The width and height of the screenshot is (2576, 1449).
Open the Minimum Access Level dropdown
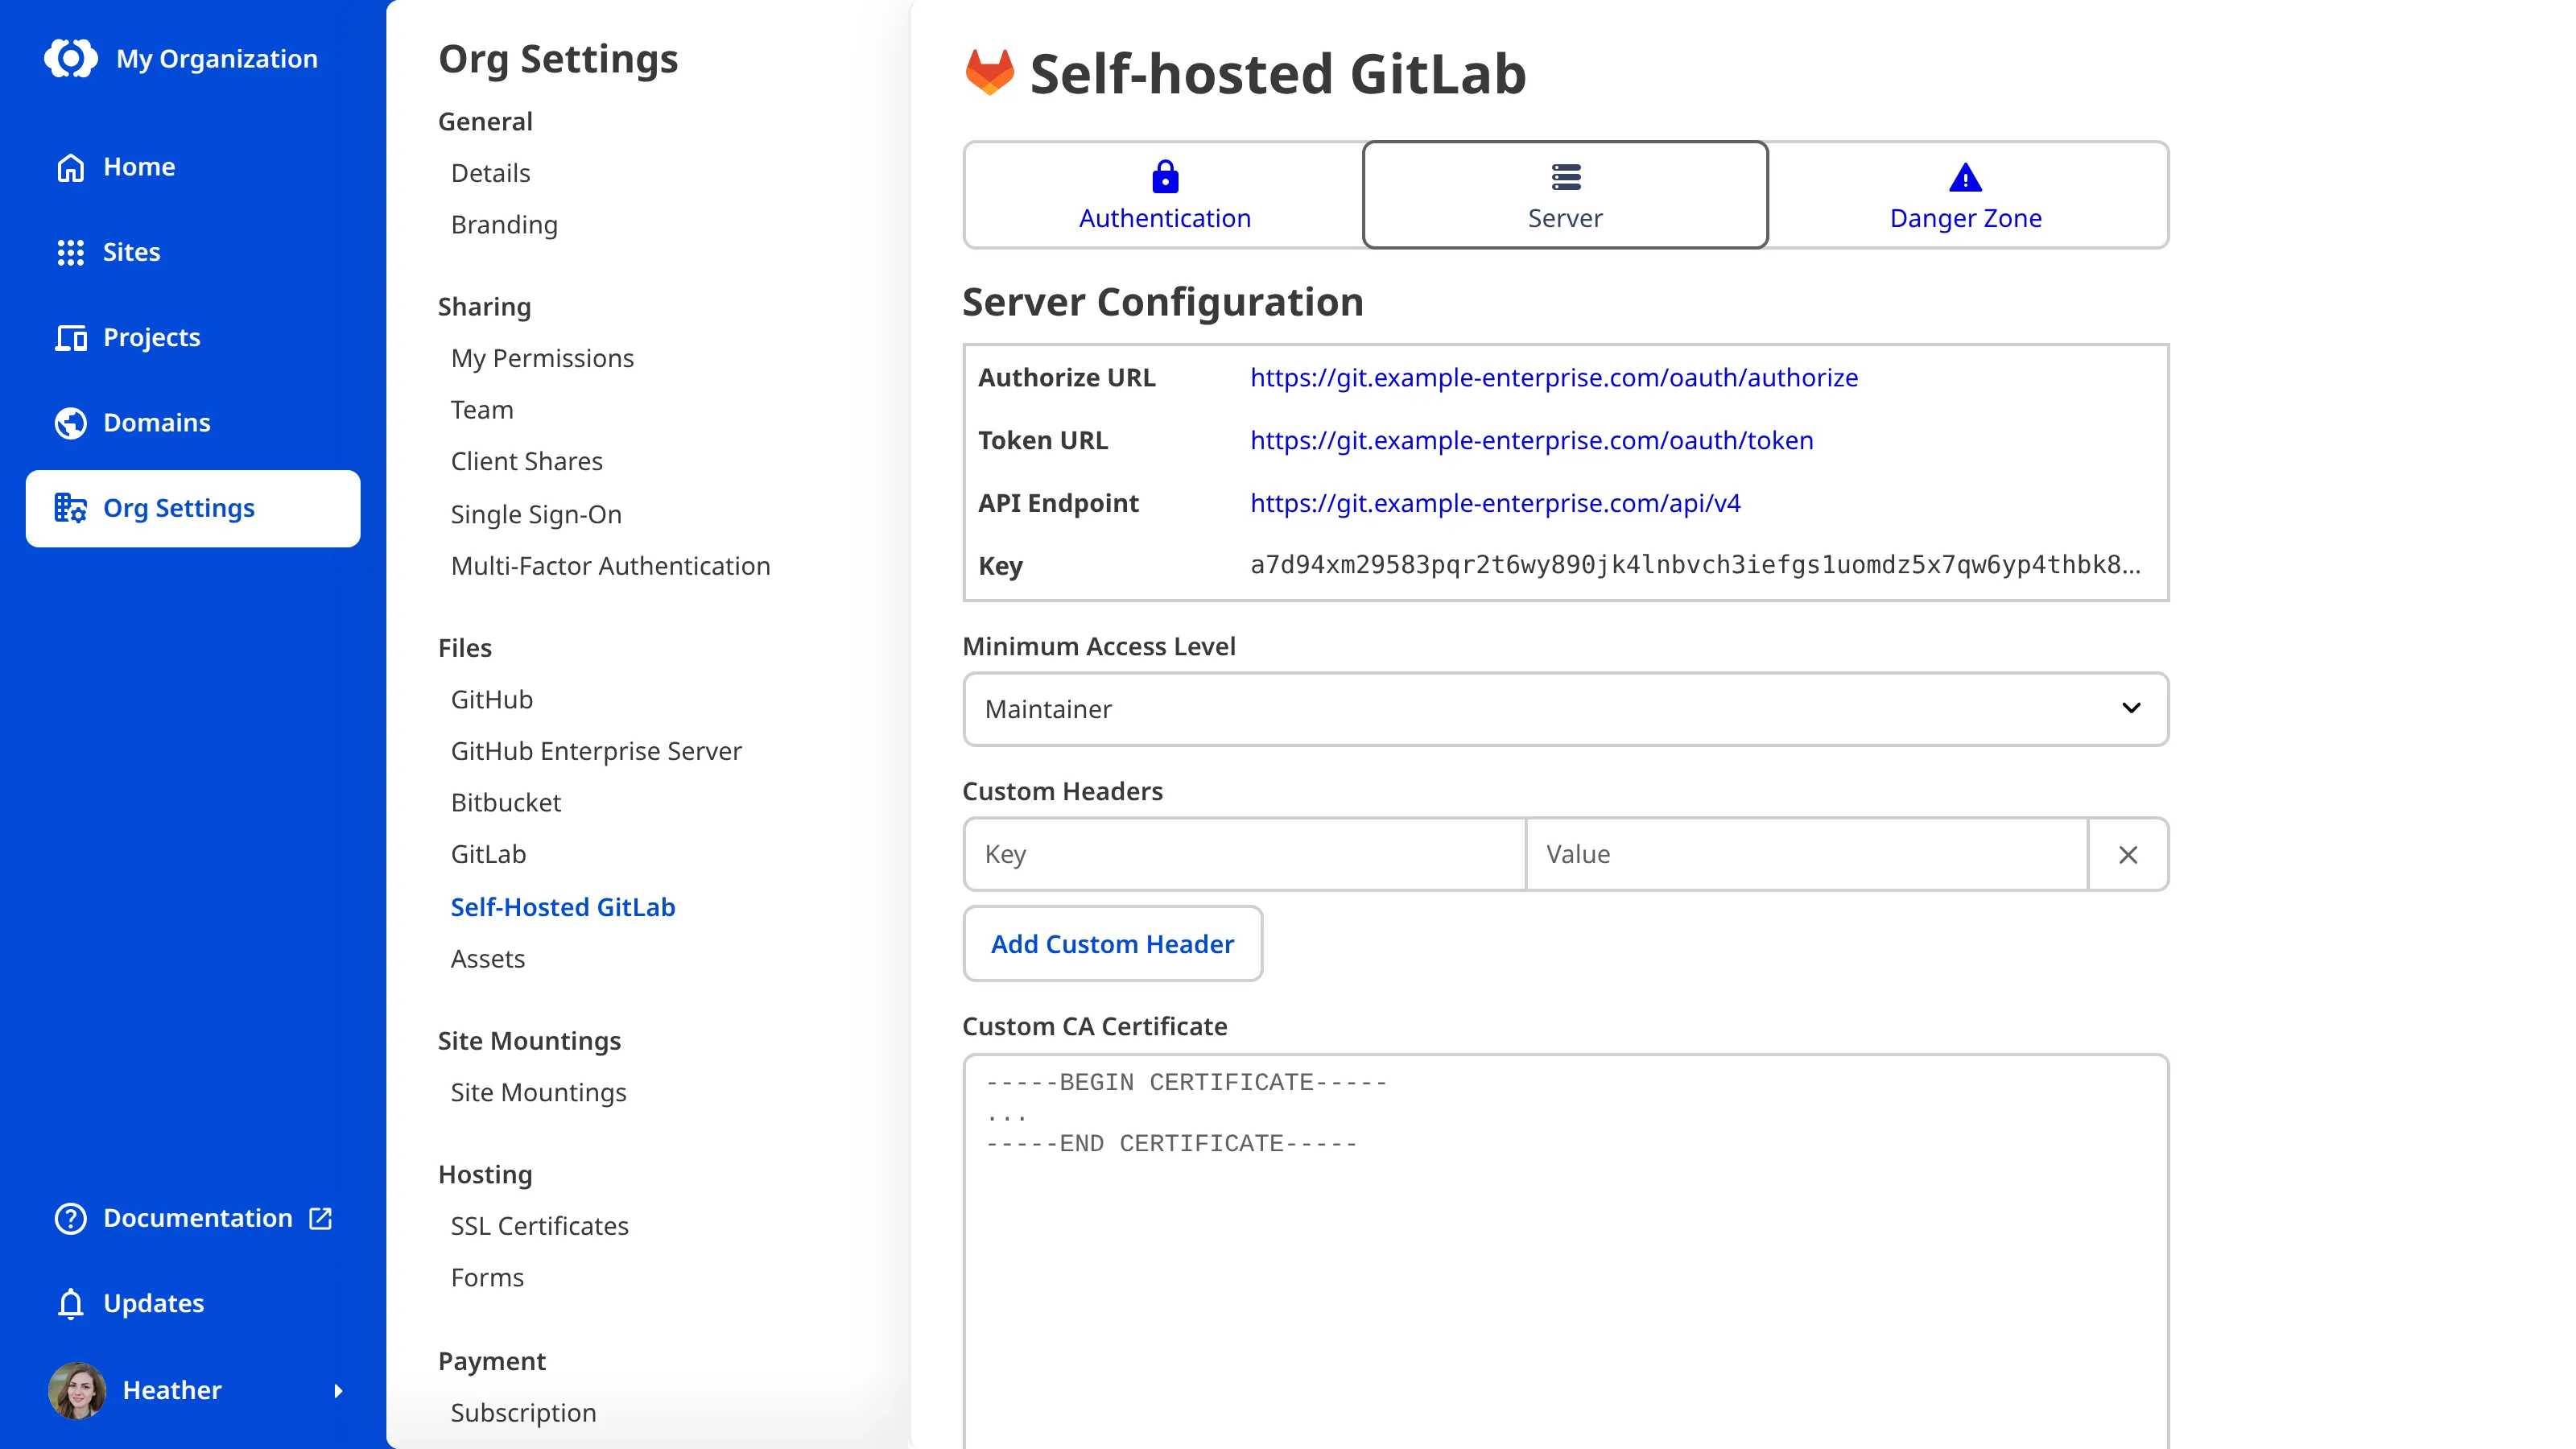tap(1565, 709)
